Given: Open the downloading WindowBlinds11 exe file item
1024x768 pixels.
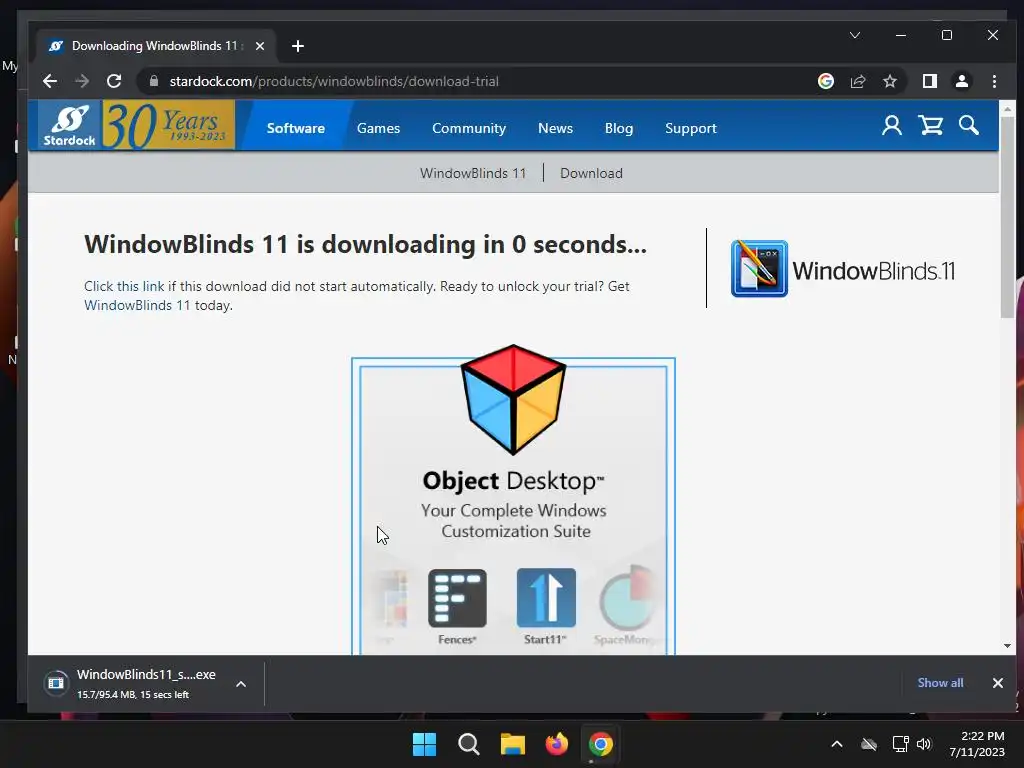Looking at the screenshot, I should point(131,683).
